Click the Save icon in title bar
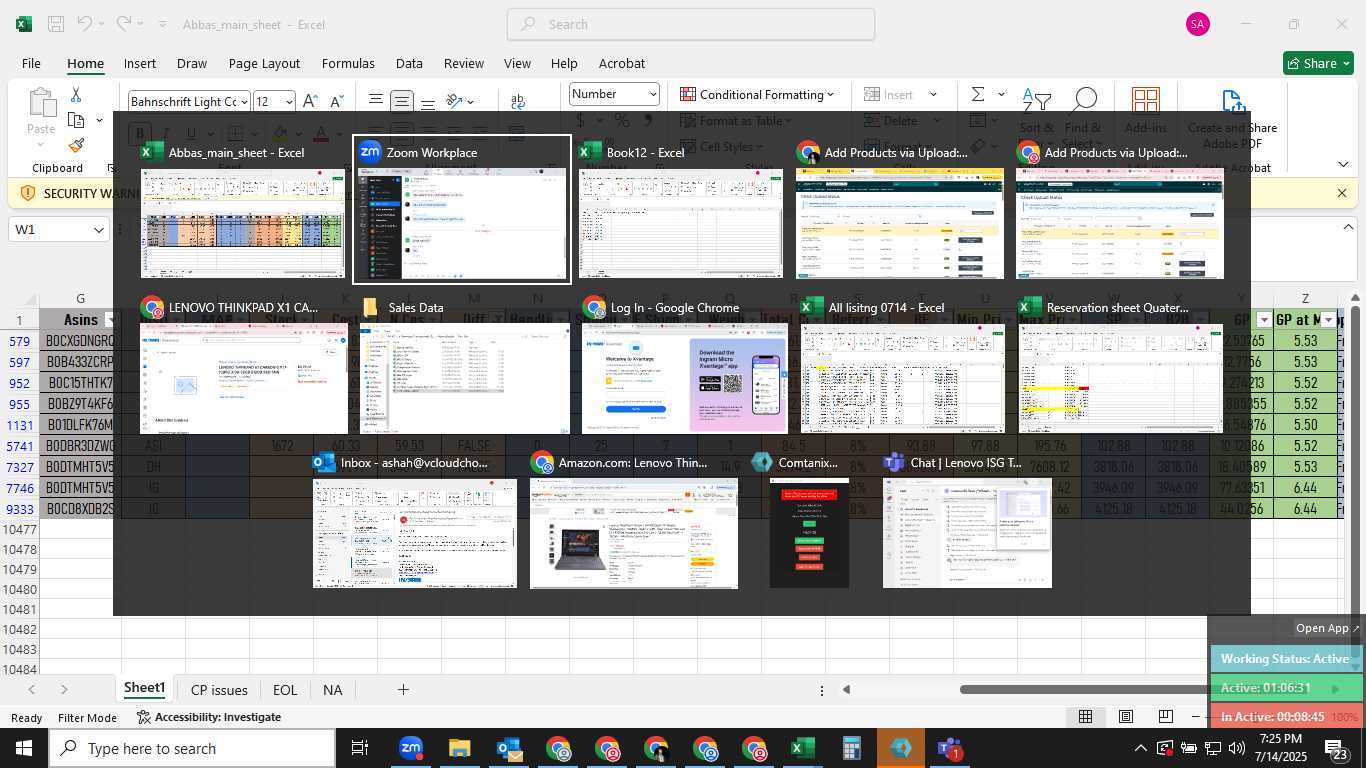 (x=56, y=24)
